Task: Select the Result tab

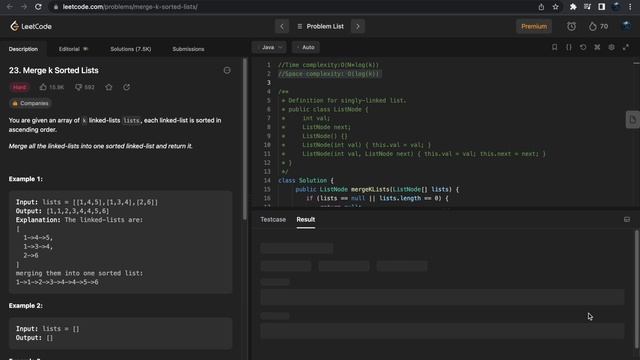Action: coord(306,220)
